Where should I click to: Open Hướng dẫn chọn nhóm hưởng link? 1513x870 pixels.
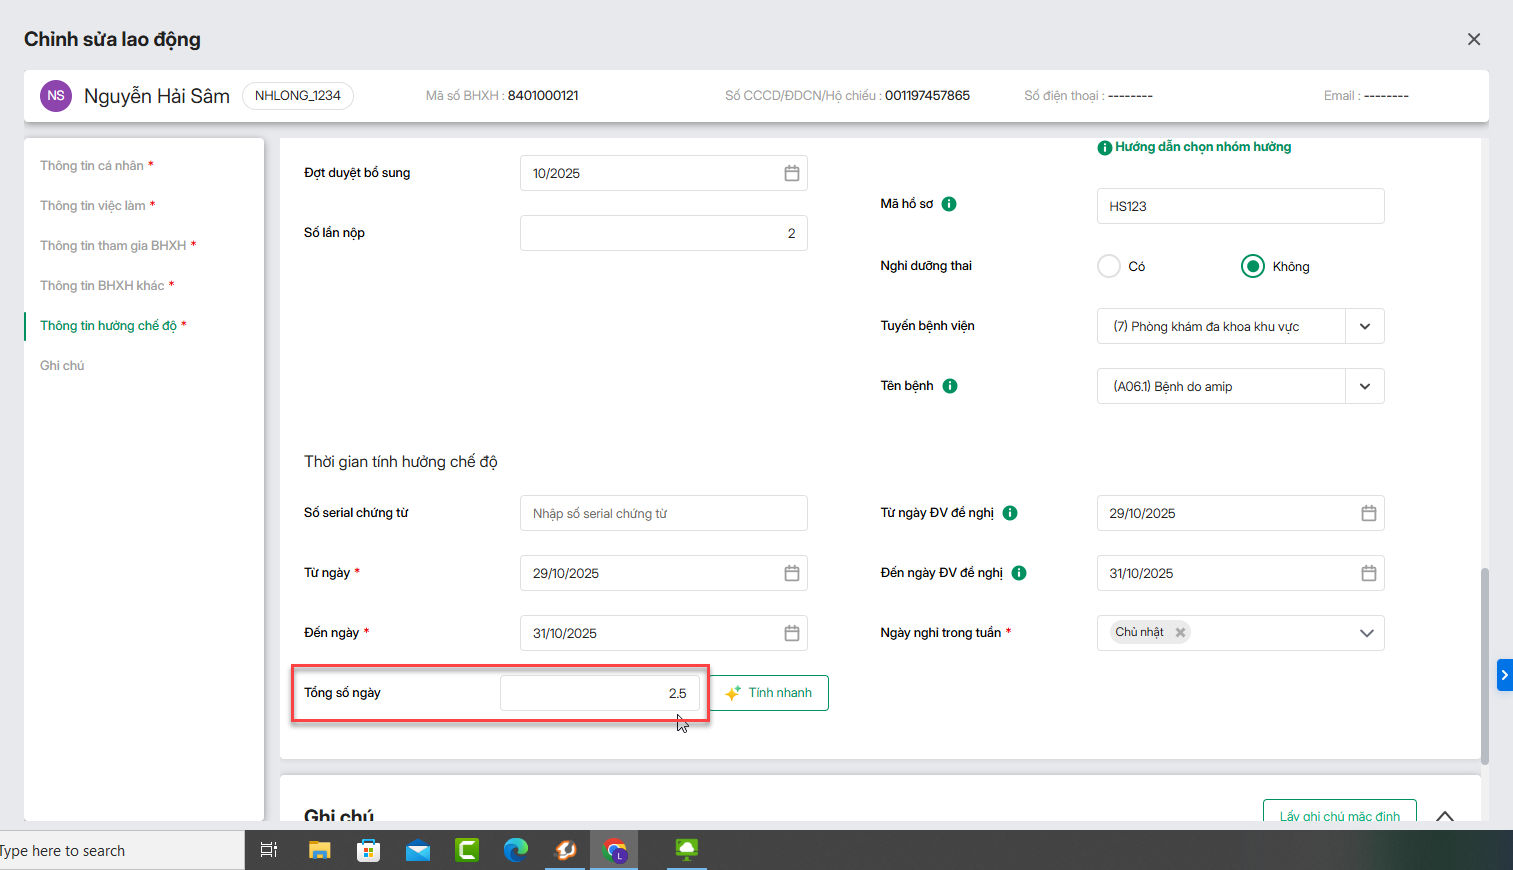coord(1202,147)
